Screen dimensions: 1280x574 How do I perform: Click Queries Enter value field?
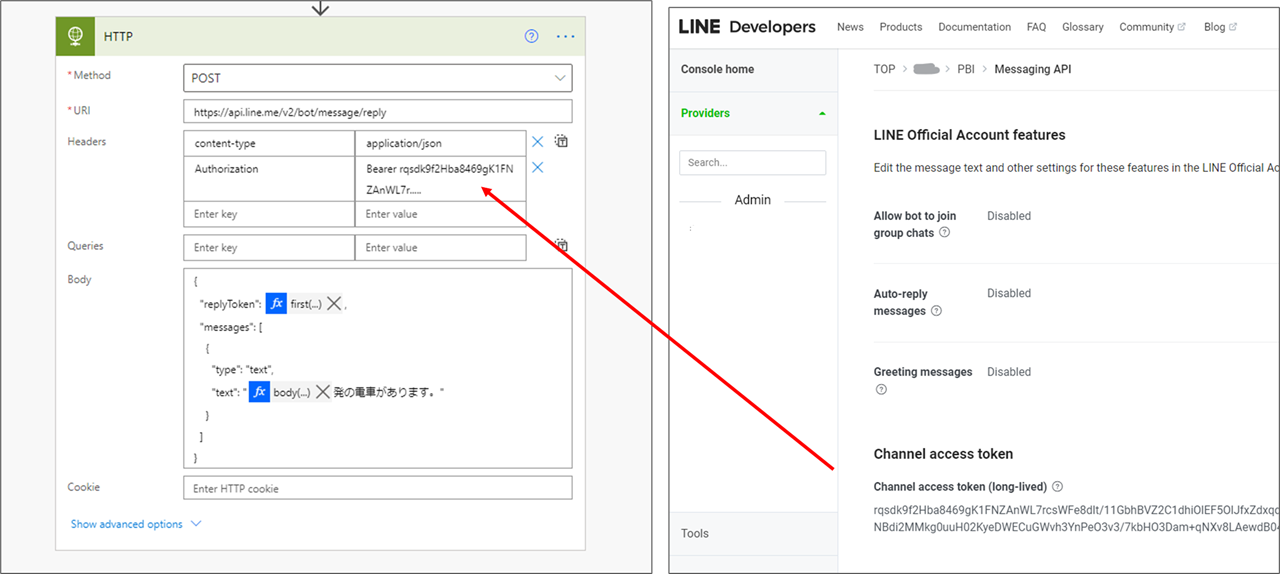440,247
